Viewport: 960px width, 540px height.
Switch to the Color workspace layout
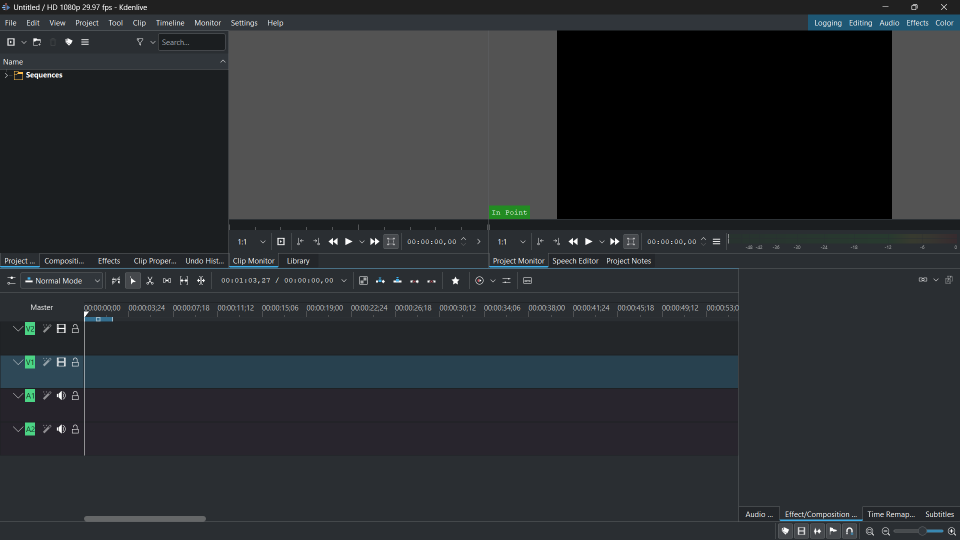944,23
